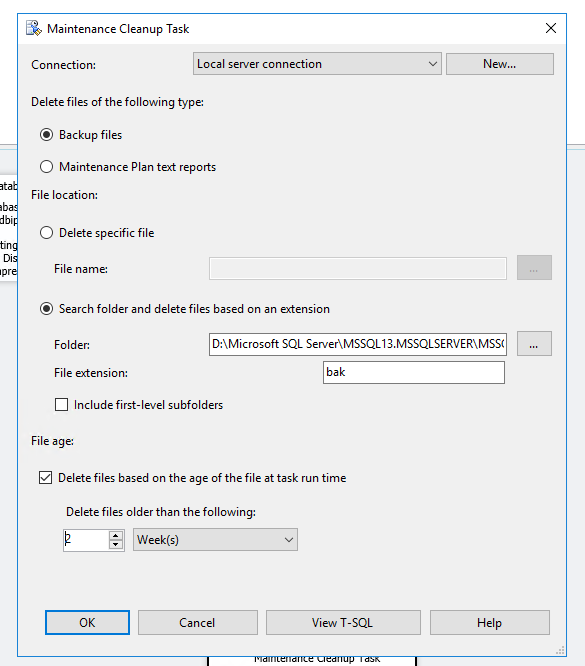Open the Week(s) time unit dropdown
This screenshot has width=585, height=666.
coord(215,540)
